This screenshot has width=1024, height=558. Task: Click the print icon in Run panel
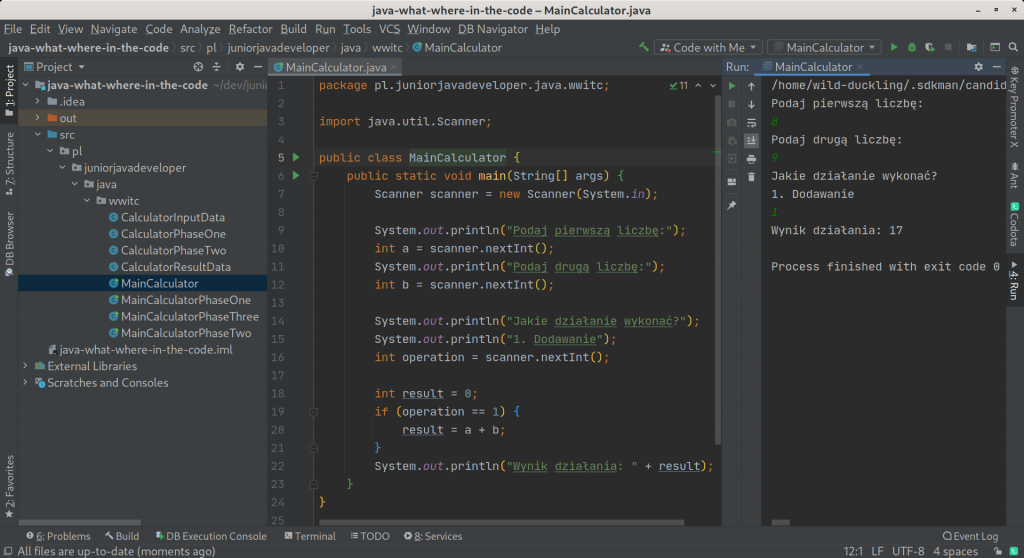point(751,159)
